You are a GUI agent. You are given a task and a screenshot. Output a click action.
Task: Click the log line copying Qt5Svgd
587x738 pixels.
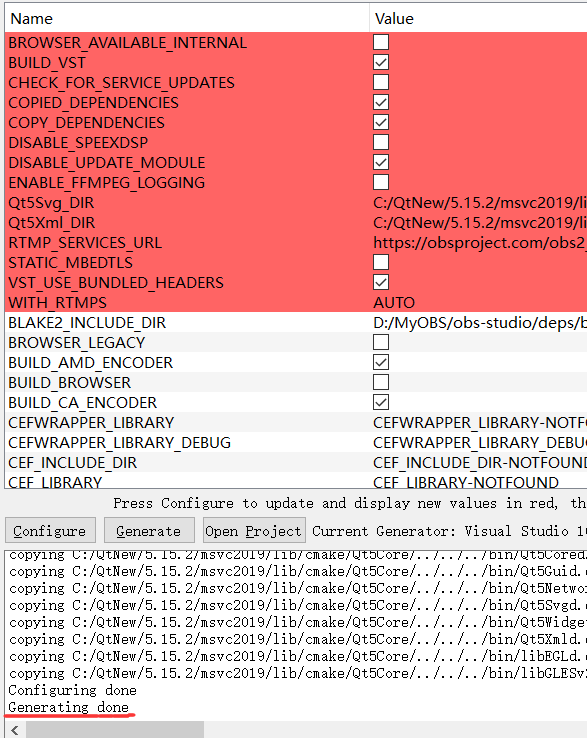click(x=298, y=605)
